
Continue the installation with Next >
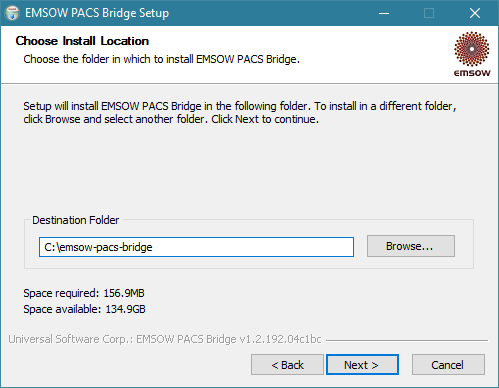coord(362,365)
